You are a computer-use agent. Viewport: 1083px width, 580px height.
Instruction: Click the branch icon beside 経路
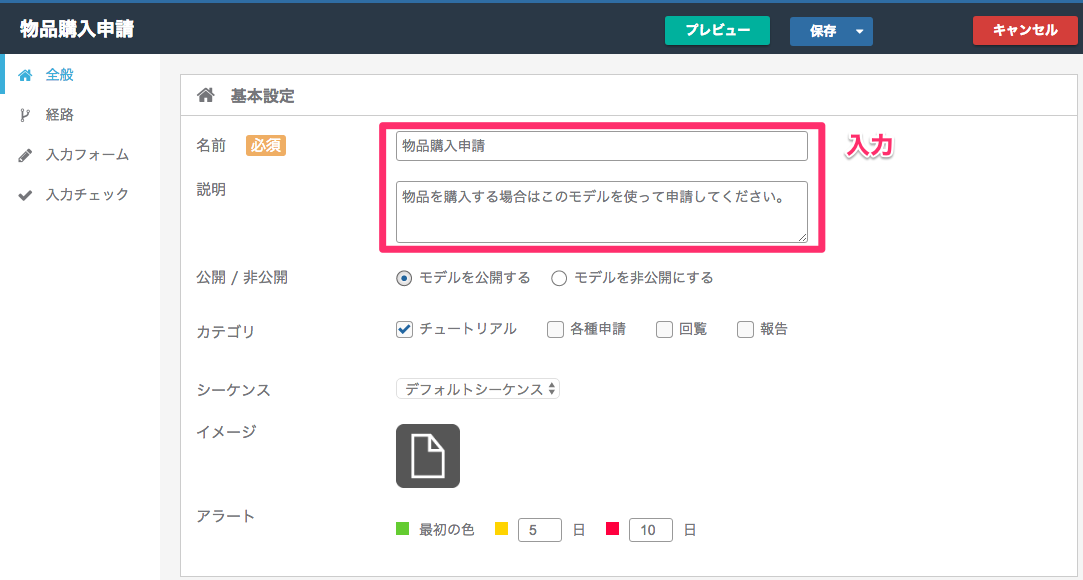point(26,115)
